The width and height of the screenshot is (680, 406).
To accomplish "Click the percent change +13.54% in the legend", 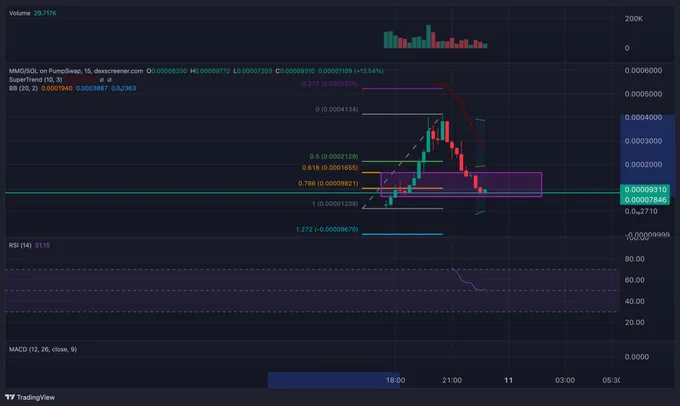I will coord(369,71).
